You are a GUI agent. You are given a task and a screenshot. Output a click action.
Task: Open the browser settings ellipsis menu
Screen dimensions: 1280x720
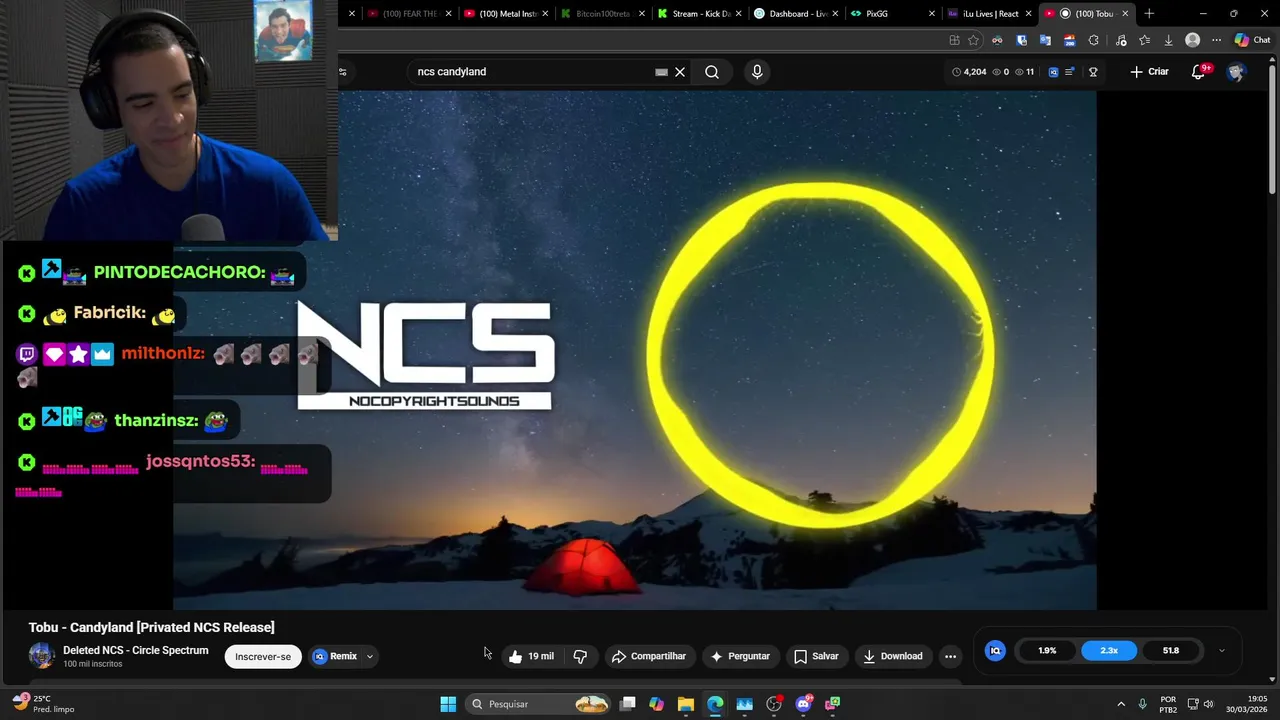1216,40
